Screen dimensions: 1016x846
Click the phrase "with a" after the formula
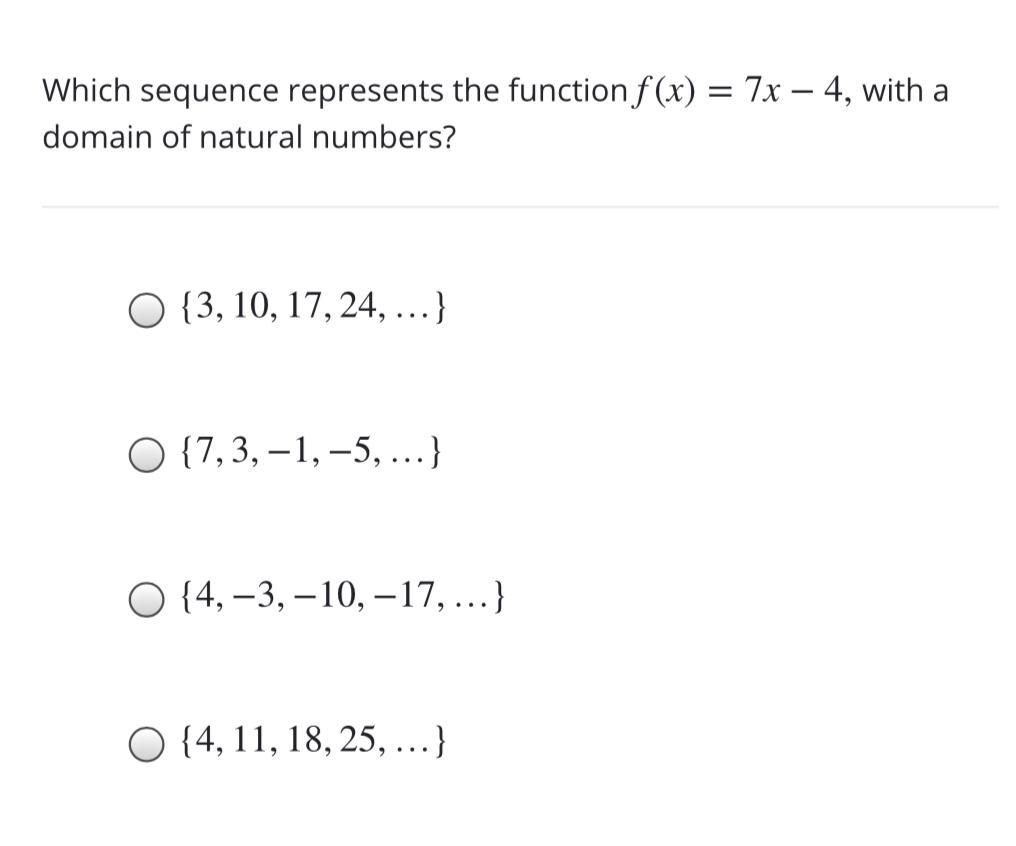[x=905, y=92]
